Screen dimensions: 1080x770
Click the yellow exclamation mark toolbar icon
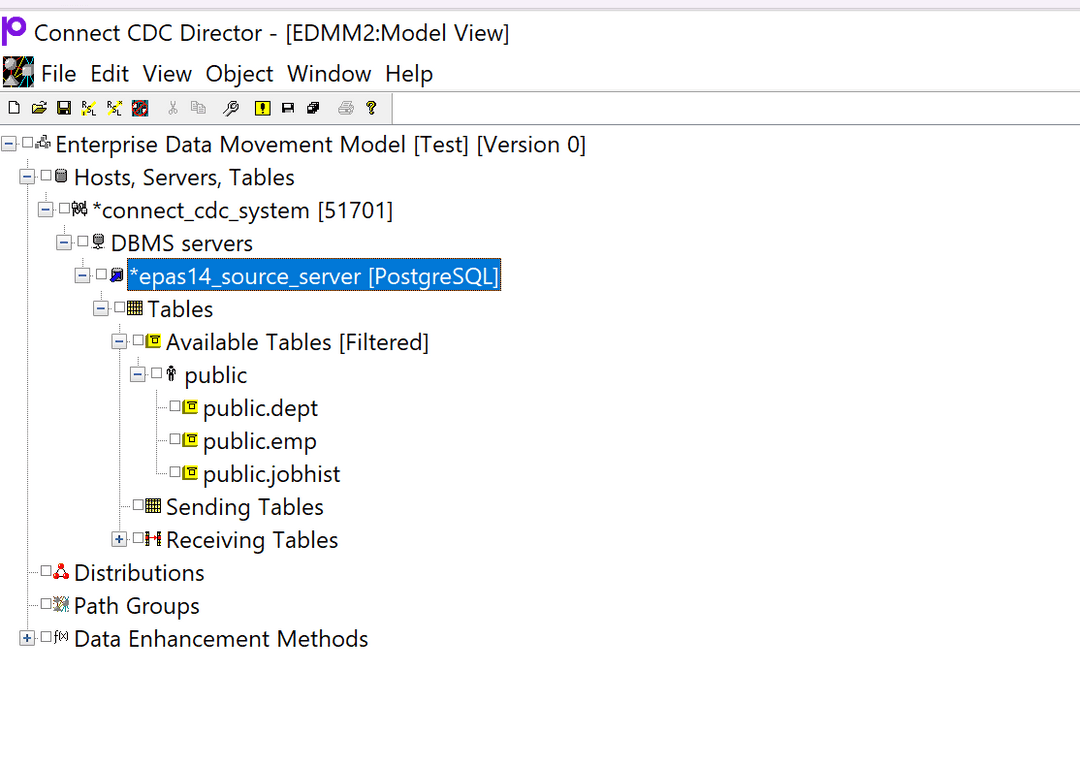262,108
